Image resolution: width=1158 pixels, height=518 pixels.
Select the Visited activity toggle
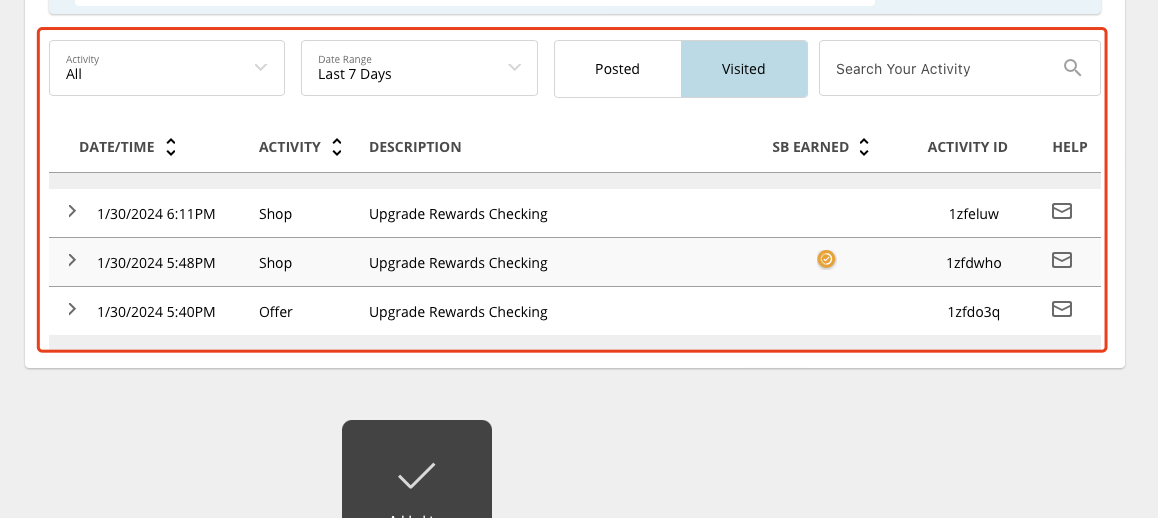coord(743,69)
